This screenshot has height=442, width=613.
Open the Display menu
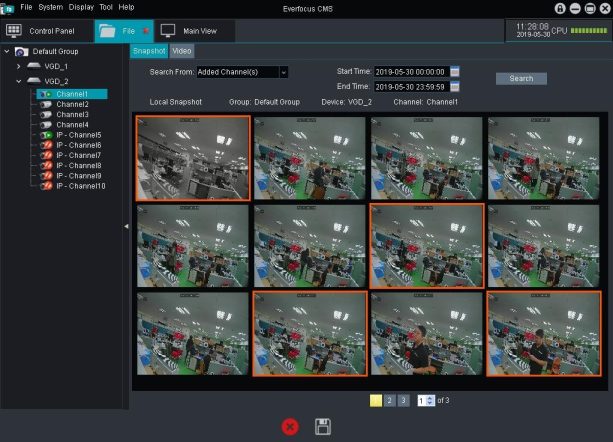[x=81, y=7]
